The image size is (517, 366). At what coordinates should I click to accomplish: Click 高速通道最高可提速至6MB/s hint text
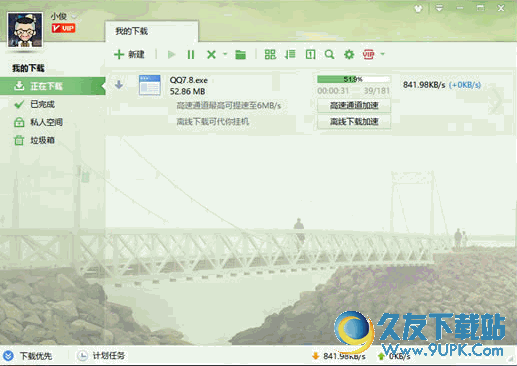(229, 106)
